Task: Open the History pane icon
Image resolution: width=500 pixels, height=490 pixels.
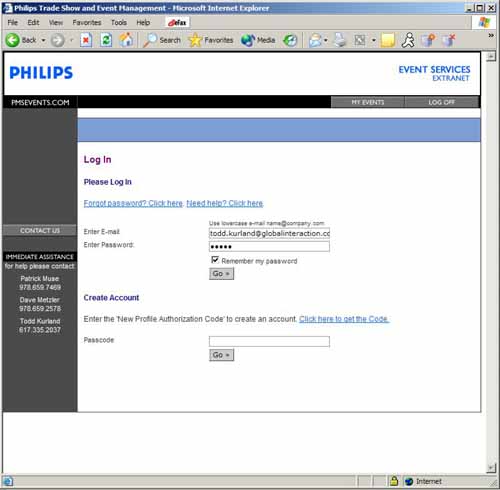Action: point(290,40)
